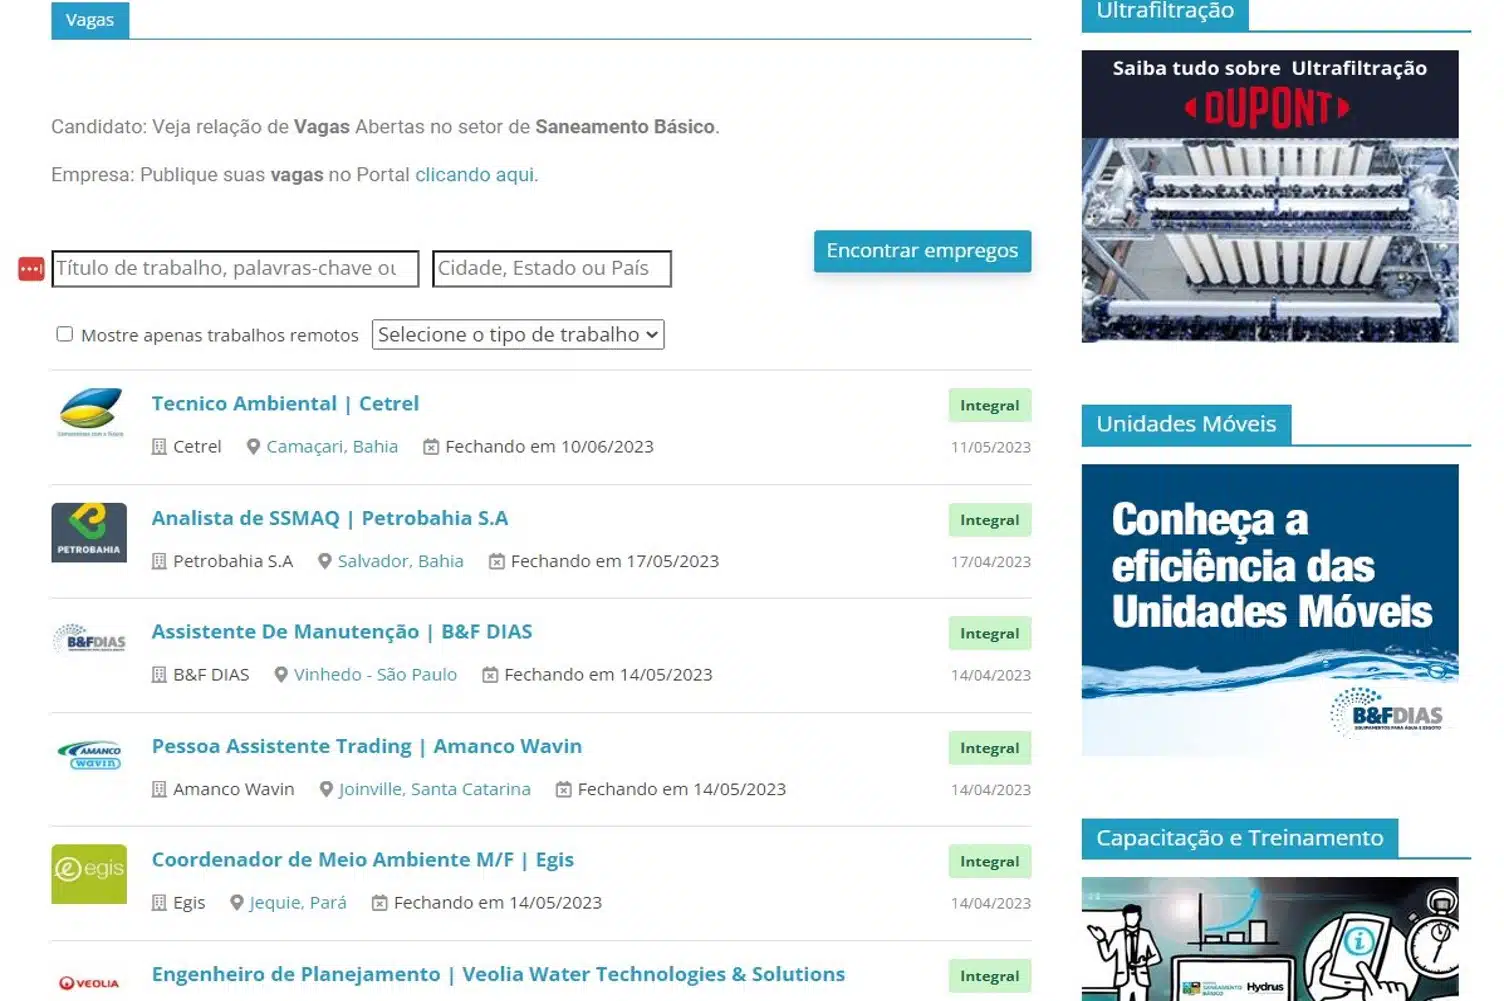Click Integral tag on Amanco Wavin job
Screen dimensions: 1504x1001
pyautogui.click(x=990, y=749)
